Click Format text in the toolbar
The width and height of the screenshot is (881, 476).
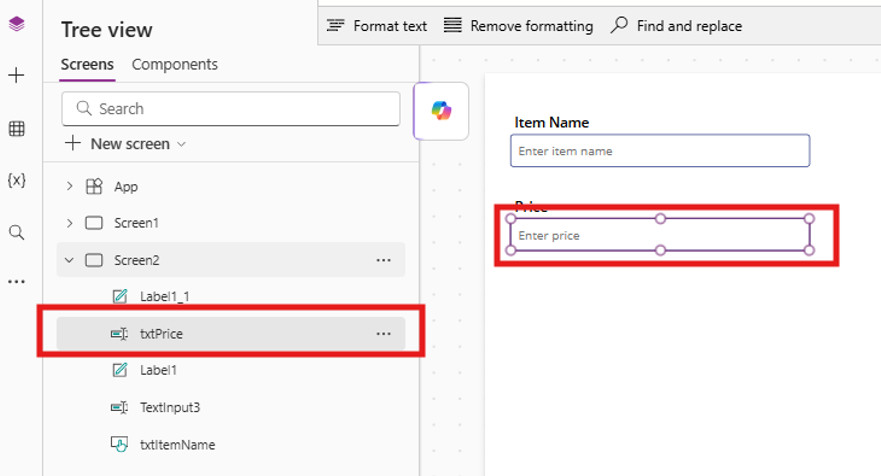[x=377, y=26]
